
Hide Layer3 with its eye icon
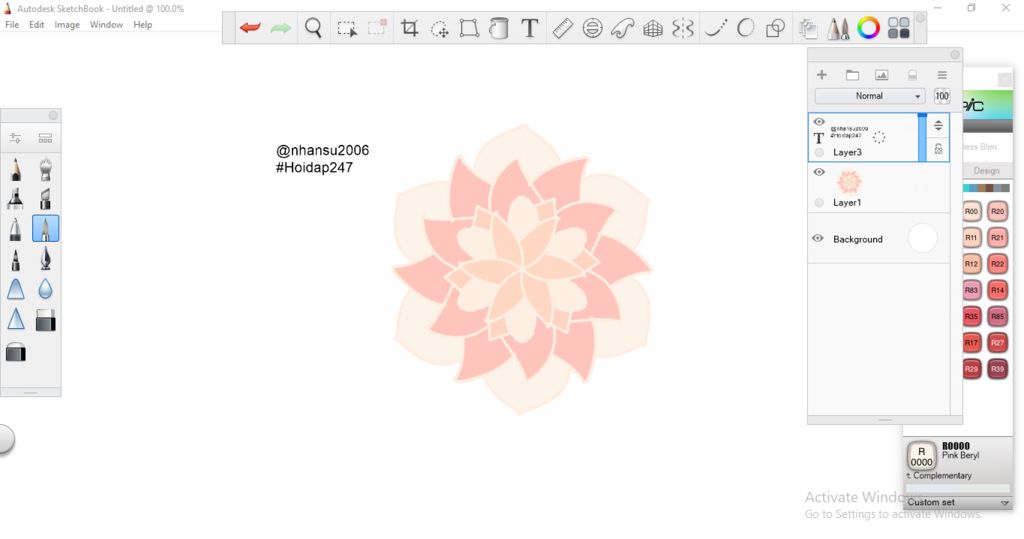point(819,122)
